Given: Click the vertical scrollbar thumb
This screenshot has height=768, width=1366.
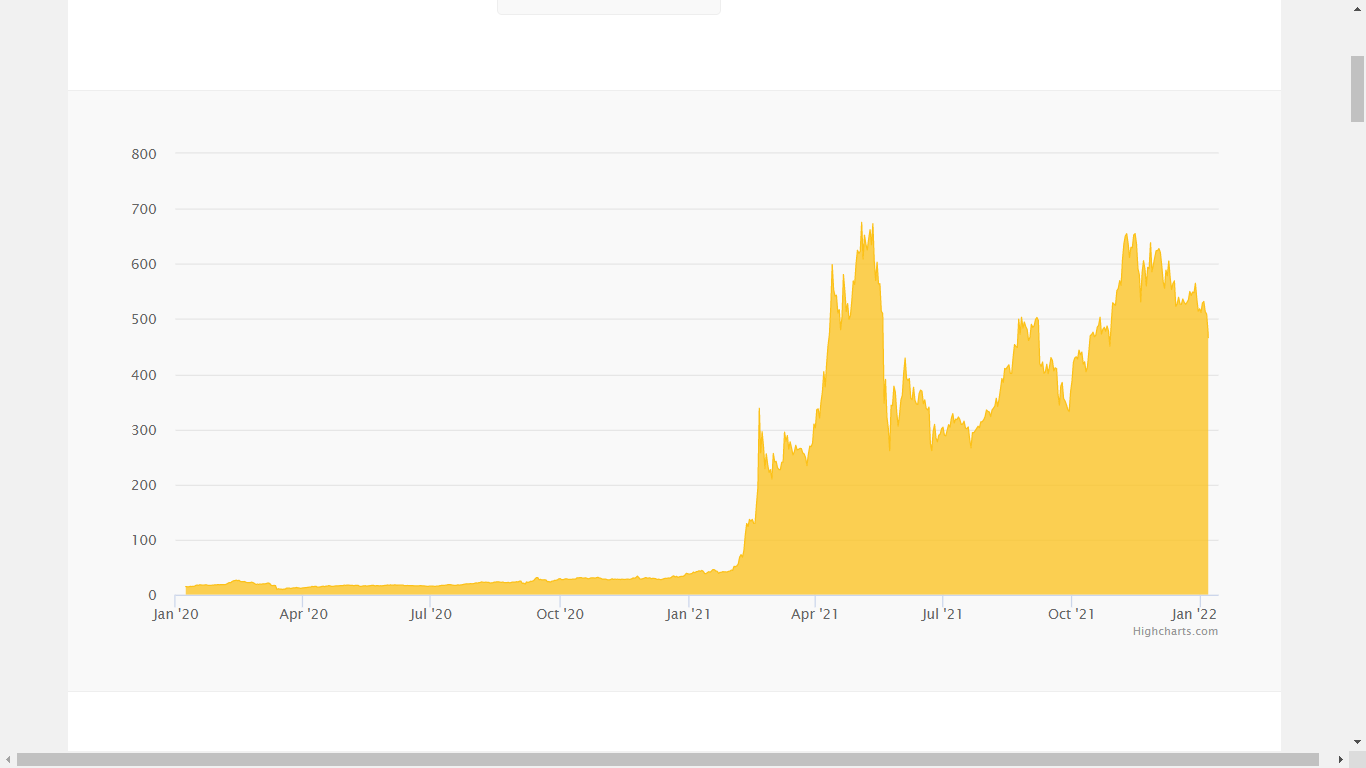Looking at the screenshot, I should click(1357, 88).
